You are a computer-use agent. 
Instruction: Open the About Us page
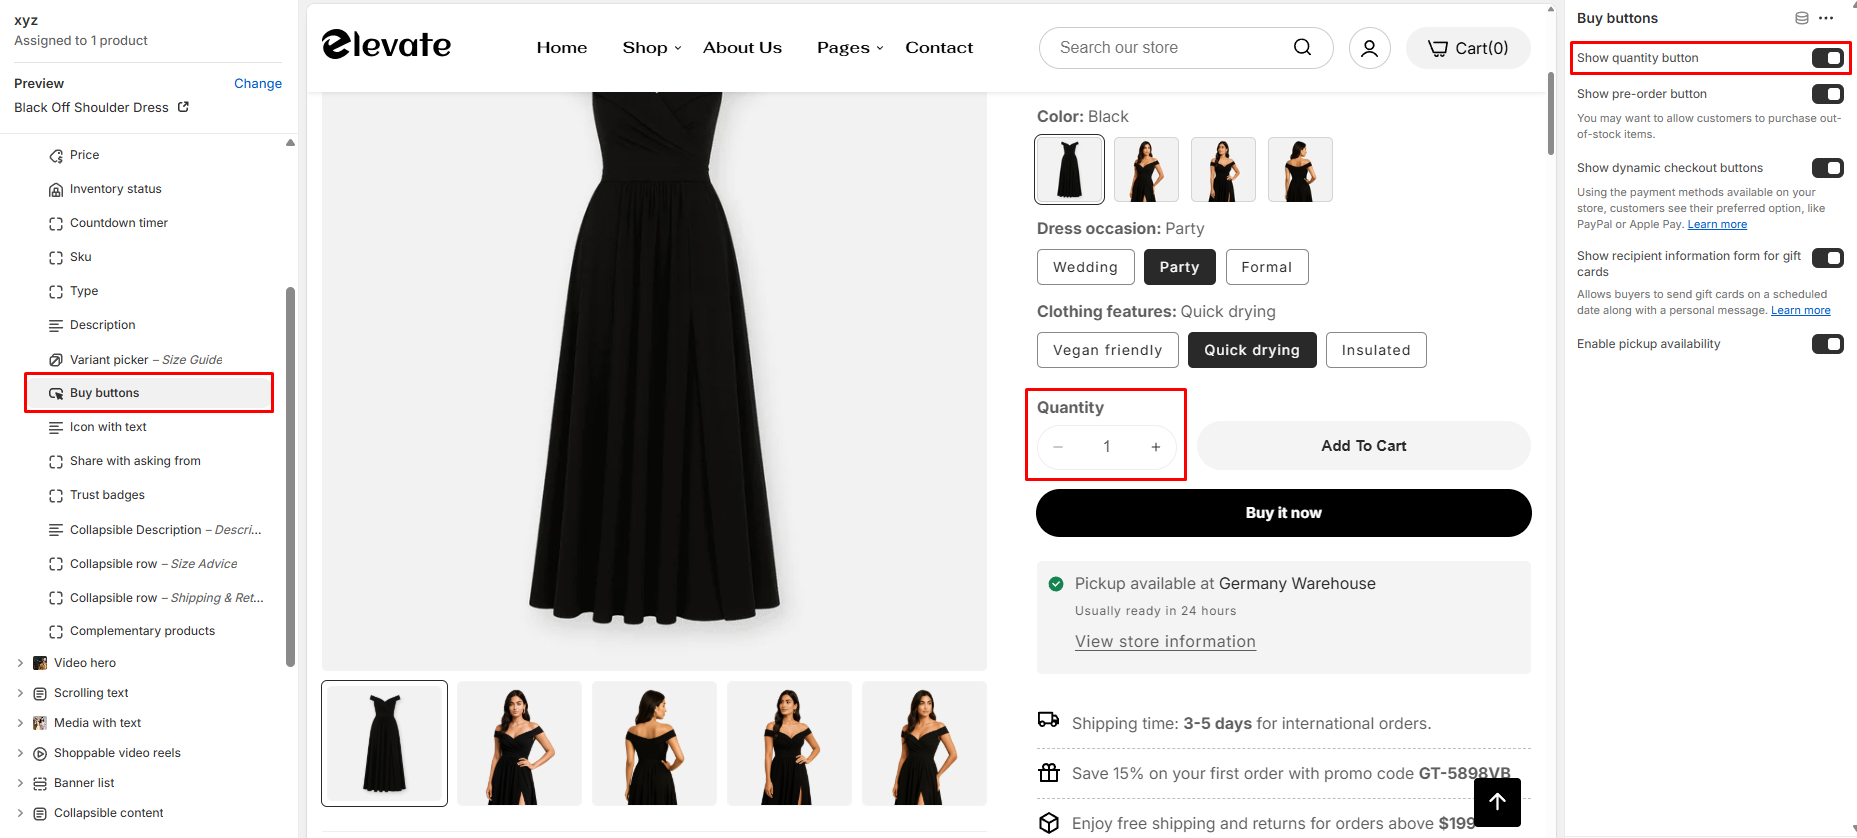point(742,47)
